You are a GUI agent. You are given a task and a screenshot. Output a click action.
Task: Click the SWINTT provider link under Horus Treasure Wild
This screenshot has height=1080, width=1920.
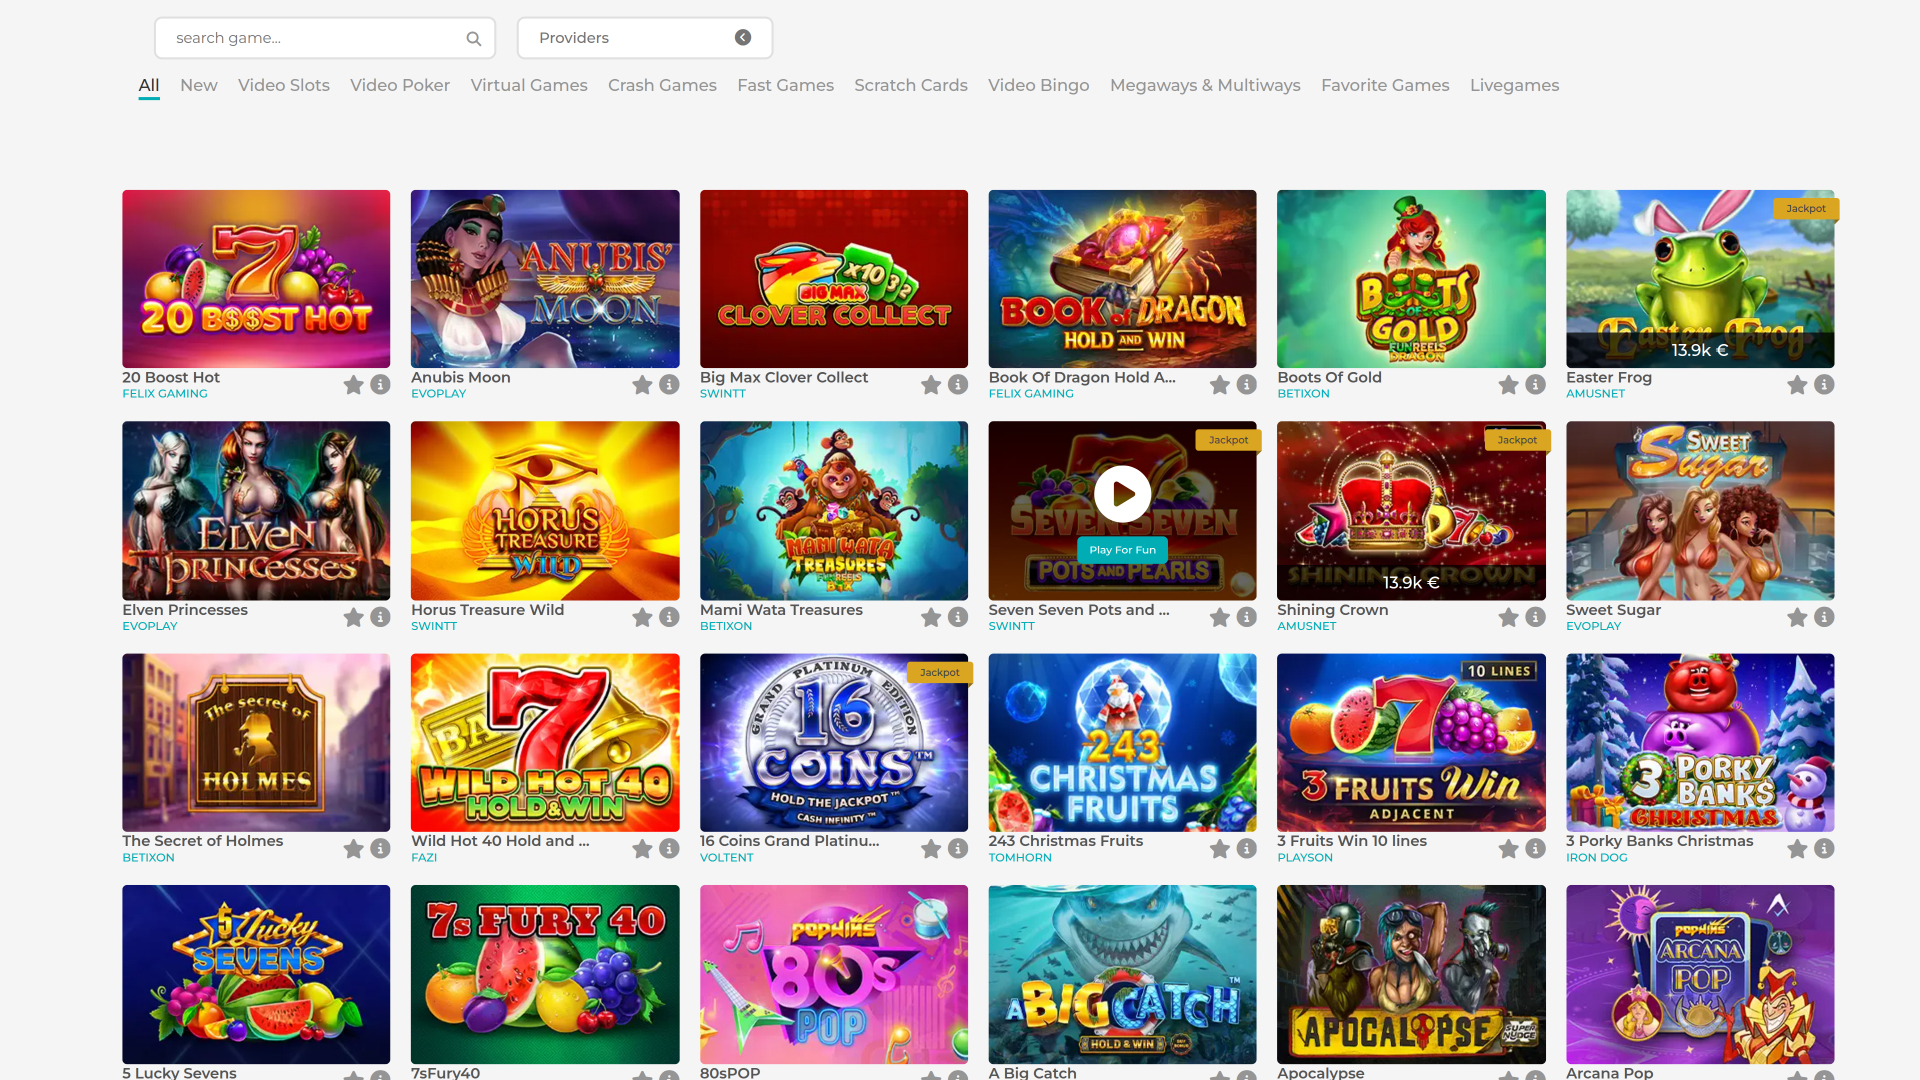[x=432, y=626]
